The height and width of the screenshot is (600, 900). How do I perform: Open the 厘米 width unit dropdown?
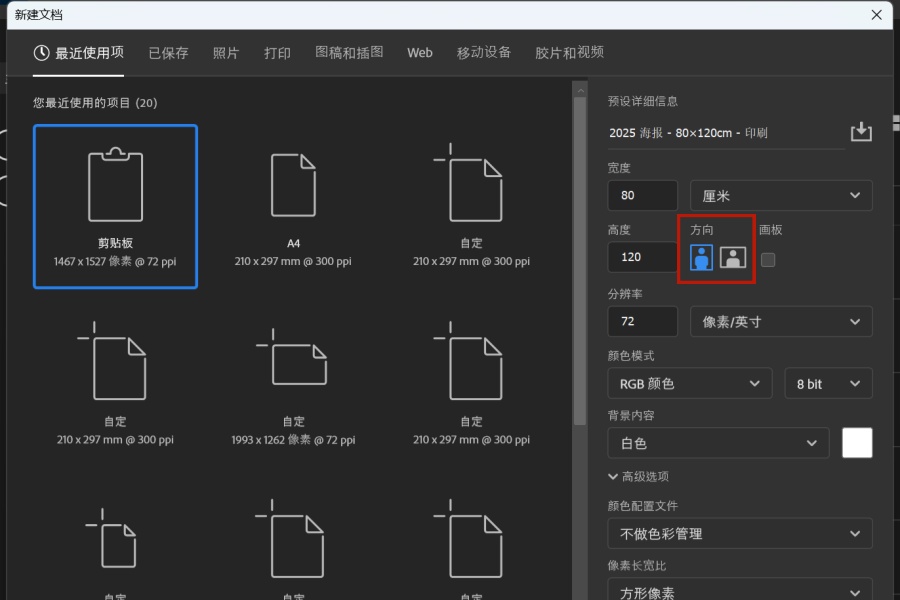(x=781, y=196)
